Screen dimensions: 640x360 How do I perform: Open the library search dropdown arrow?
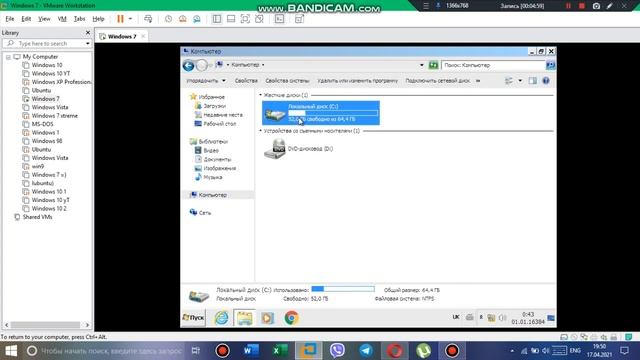87,43
